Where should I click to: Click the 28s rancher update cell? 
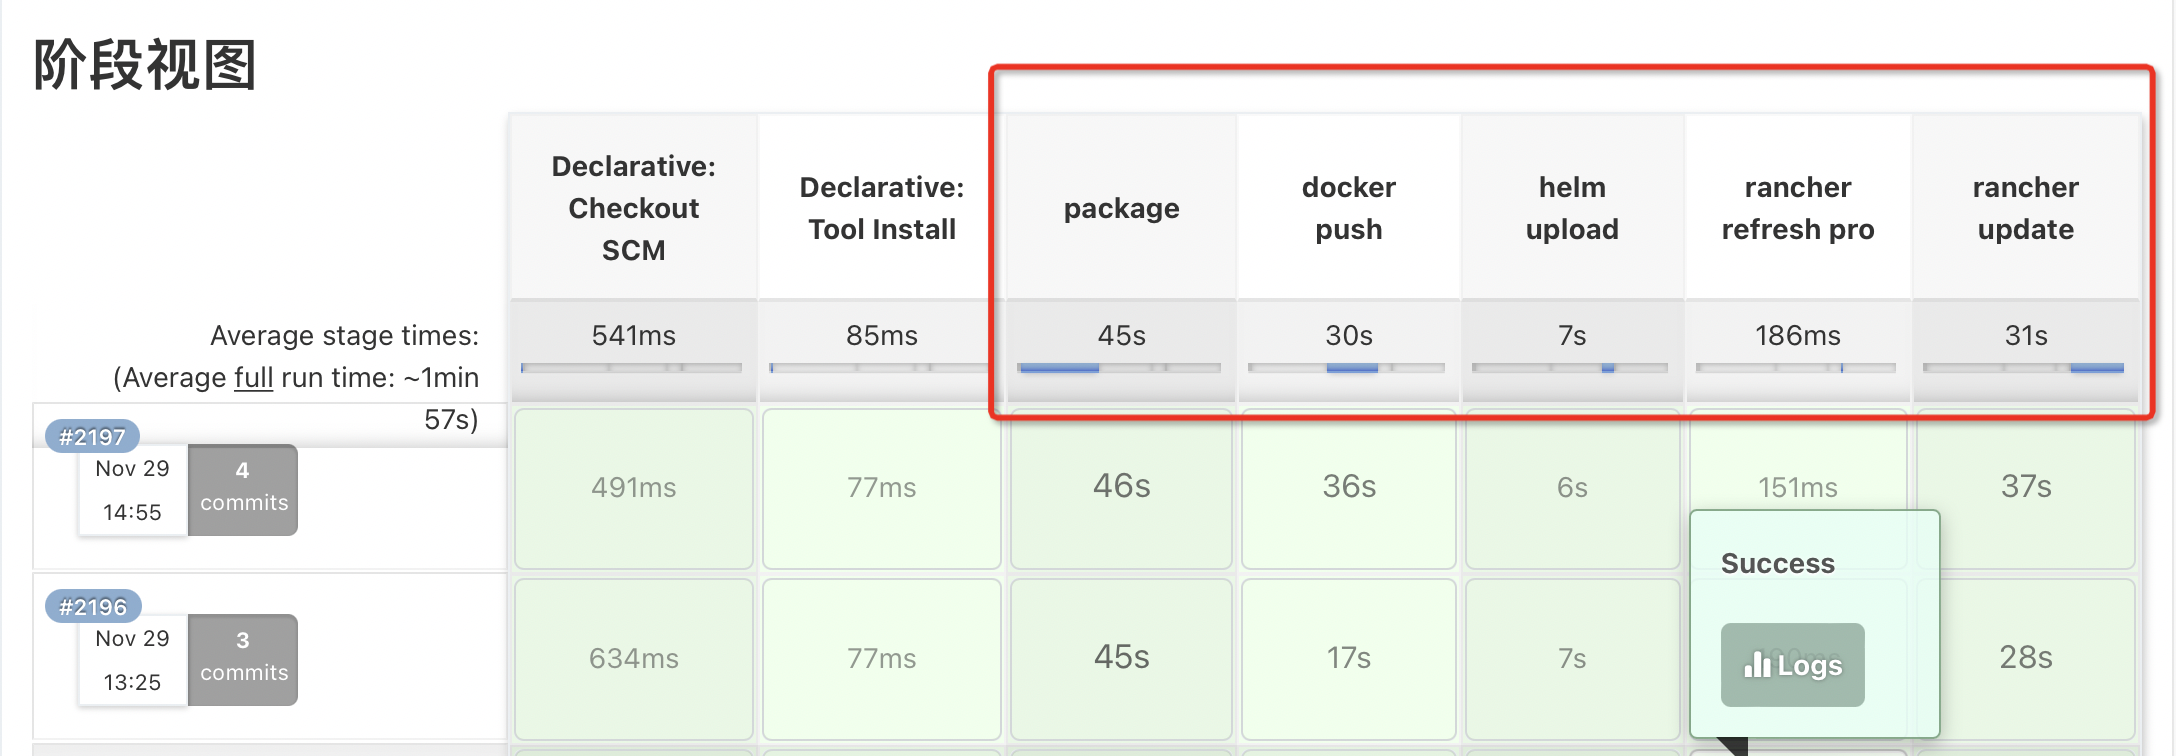click(2026, 658)
